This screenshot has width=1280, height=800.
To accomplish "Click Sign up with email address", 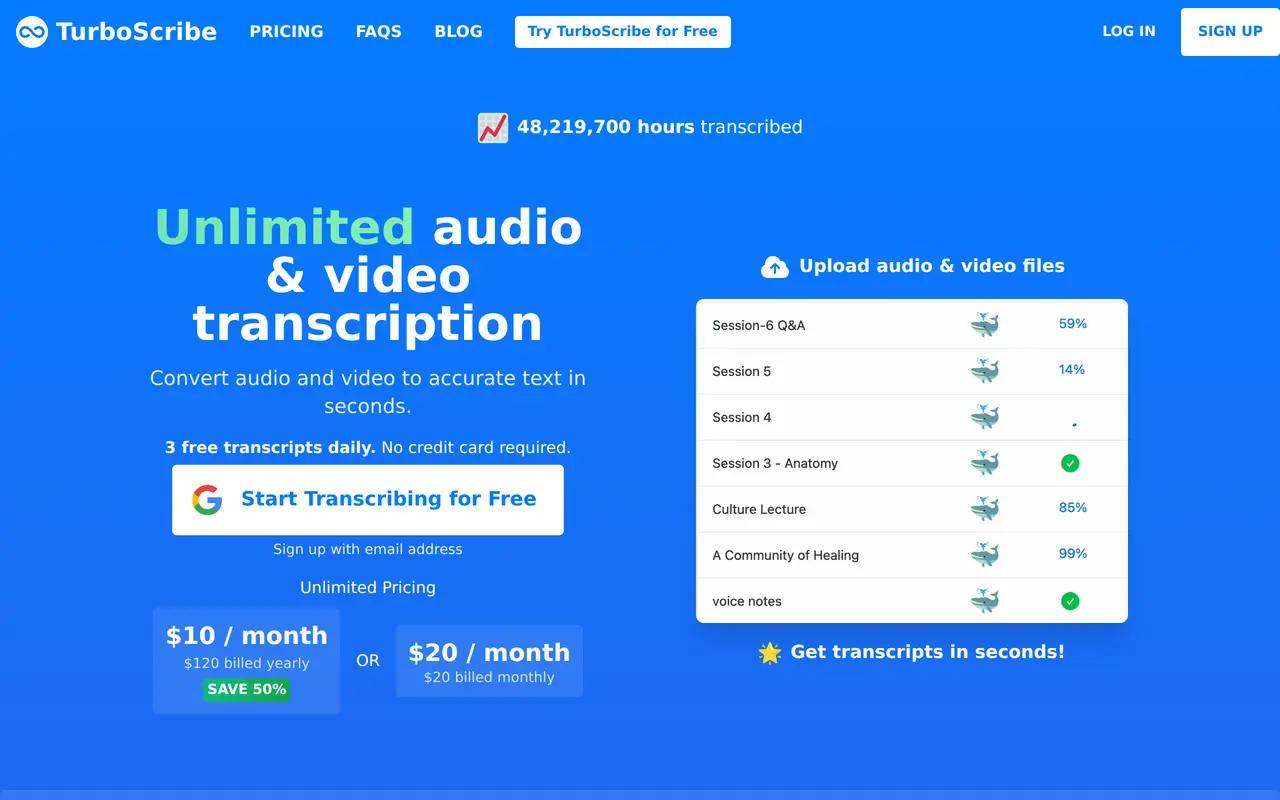I will pos(368,549).
